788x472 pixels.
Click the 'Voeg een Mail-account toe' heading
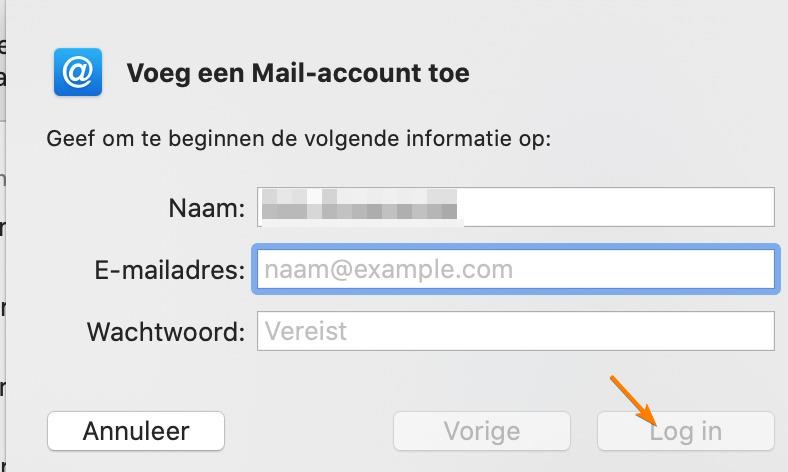298,73
